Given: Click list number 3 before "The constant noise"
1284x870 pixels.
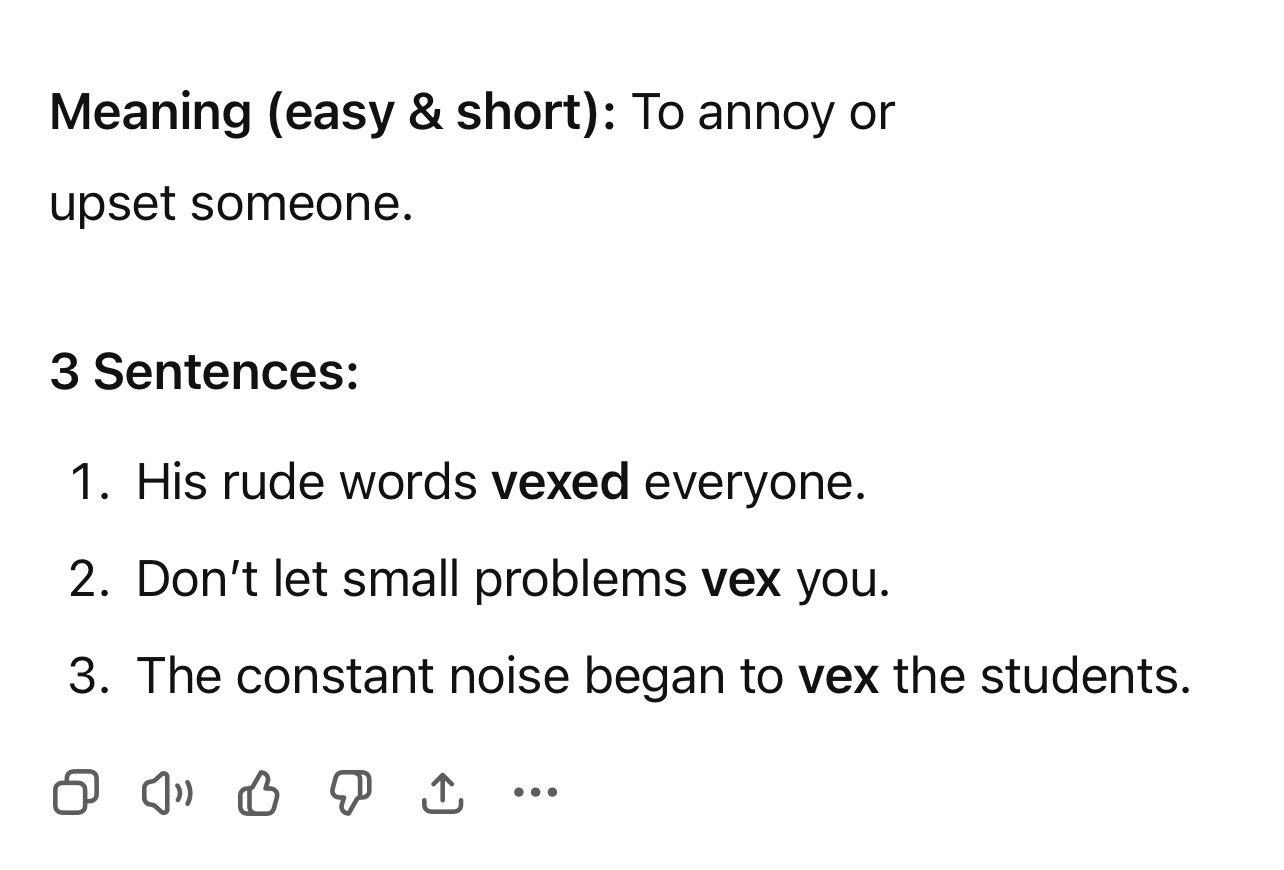Looking at the screenshot, I should click(88, 676).
